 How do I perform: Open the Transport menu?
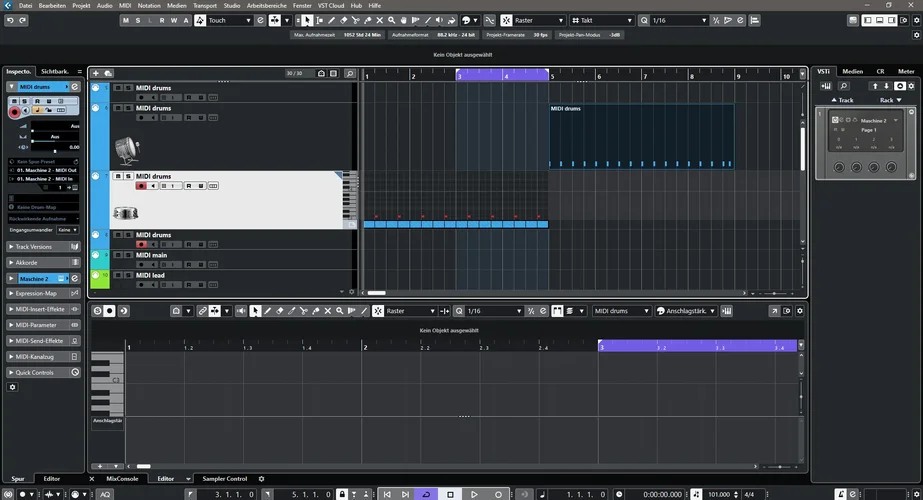click(204, 5)
